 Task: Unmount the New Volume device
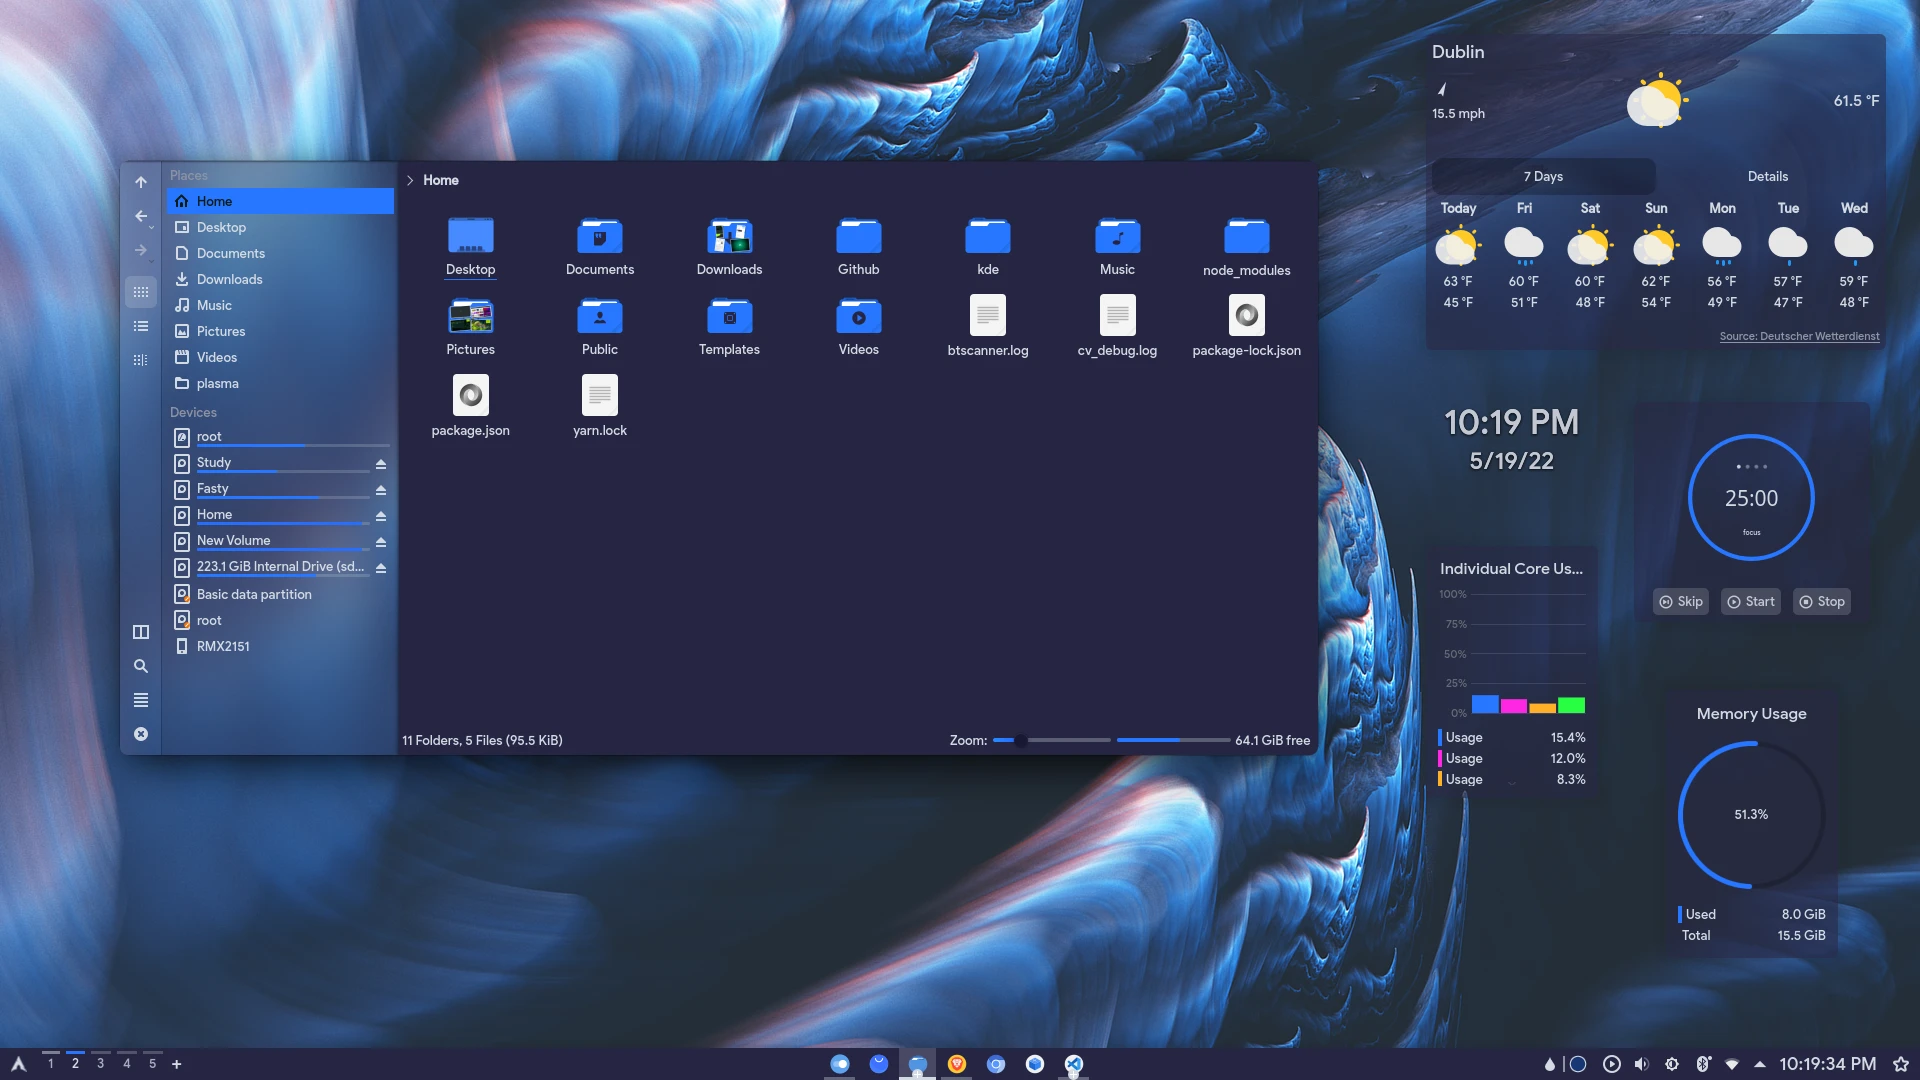(381, 542)
